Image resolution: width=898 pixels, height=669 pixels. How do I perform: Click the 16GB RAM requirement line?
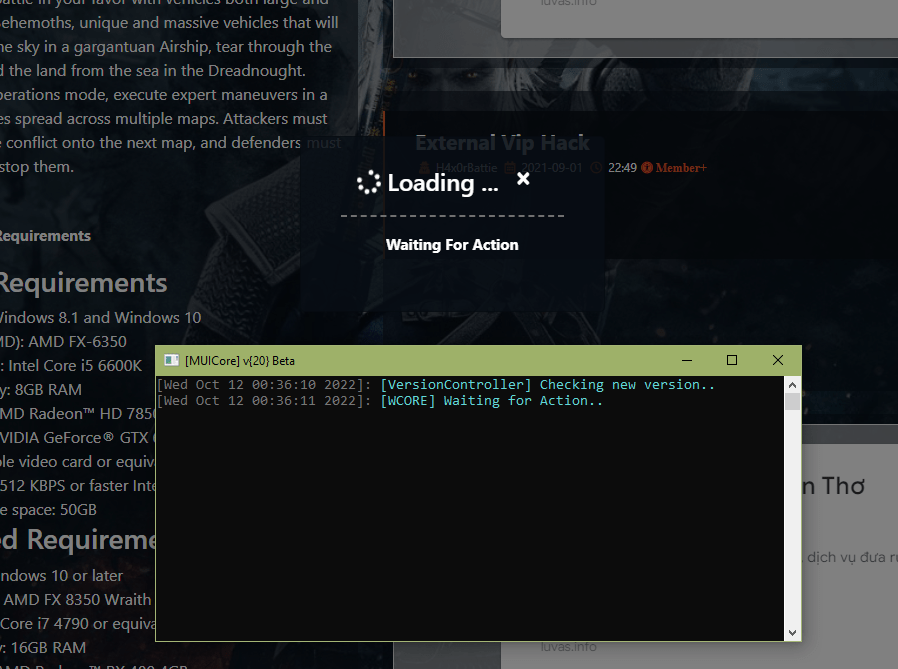tap(43, 648)
